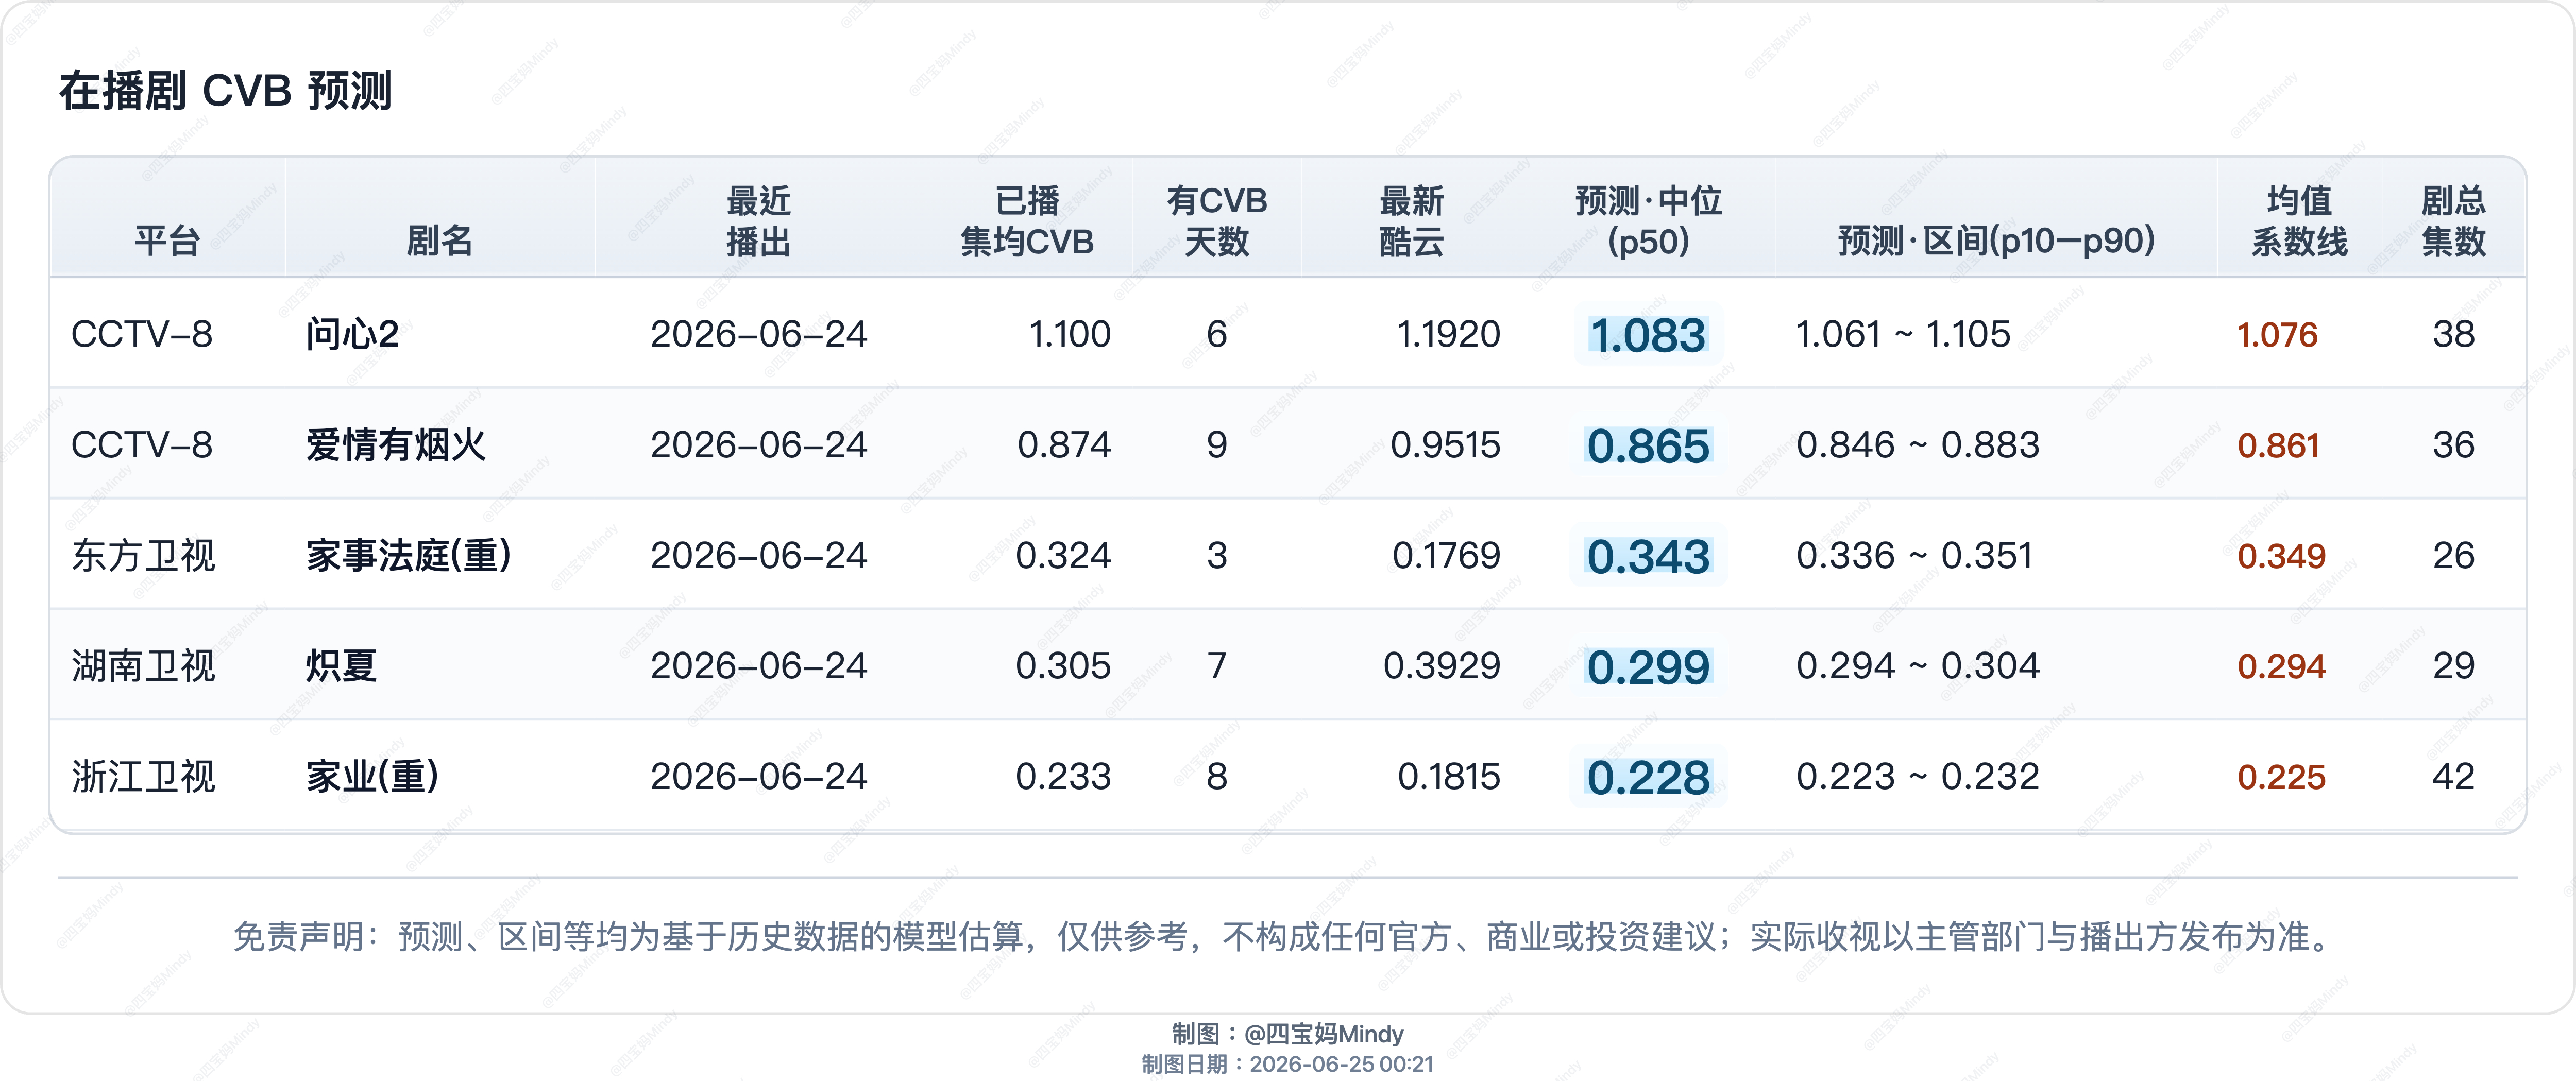Click the 平台 column header
This screenshot has height=1081, width=2576.
(167, 241)
